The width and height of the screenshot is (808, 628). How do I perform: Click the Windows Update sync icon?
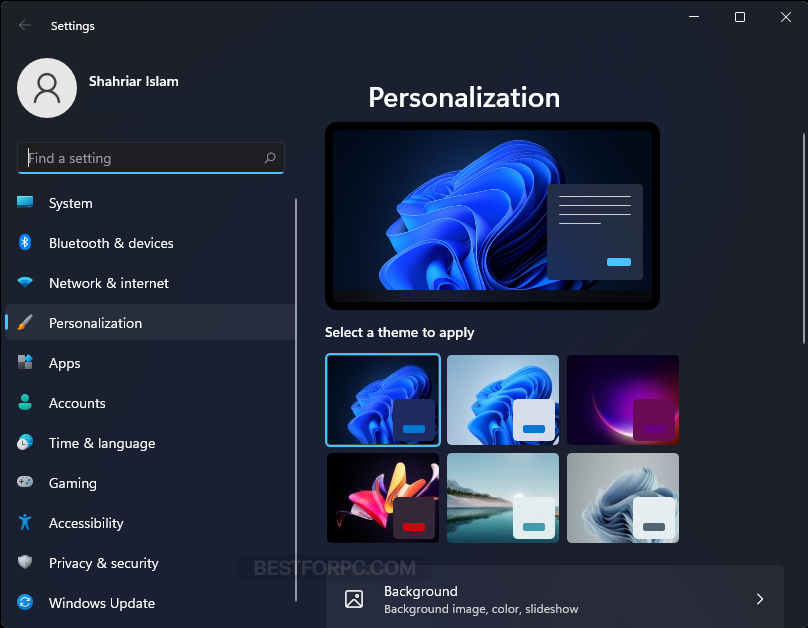pos(25,602)
